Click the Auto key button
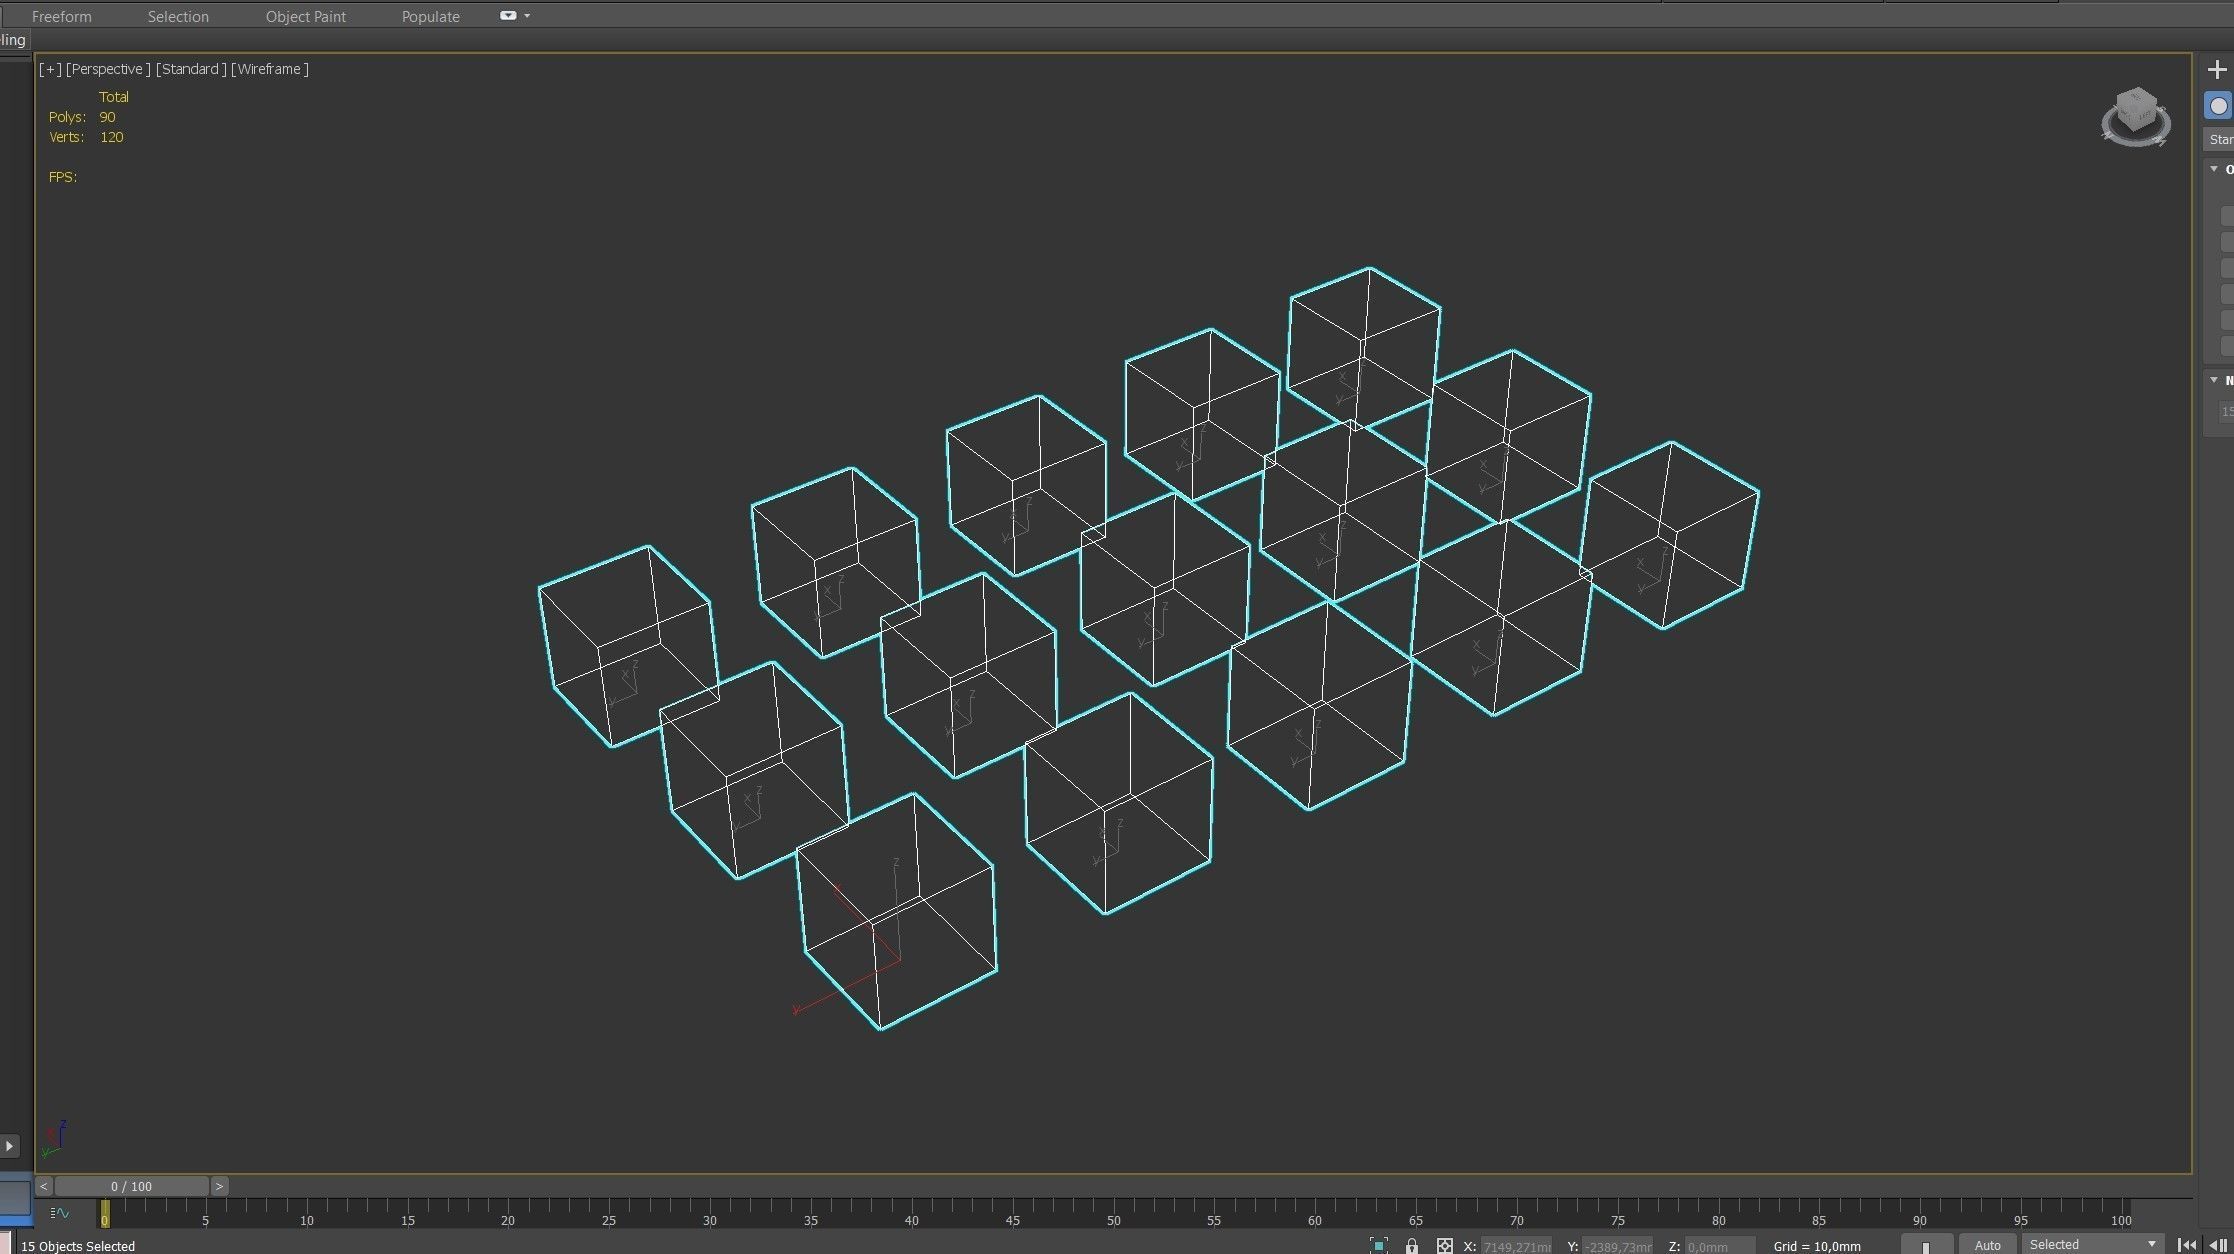 [x=1987, y=1245]
